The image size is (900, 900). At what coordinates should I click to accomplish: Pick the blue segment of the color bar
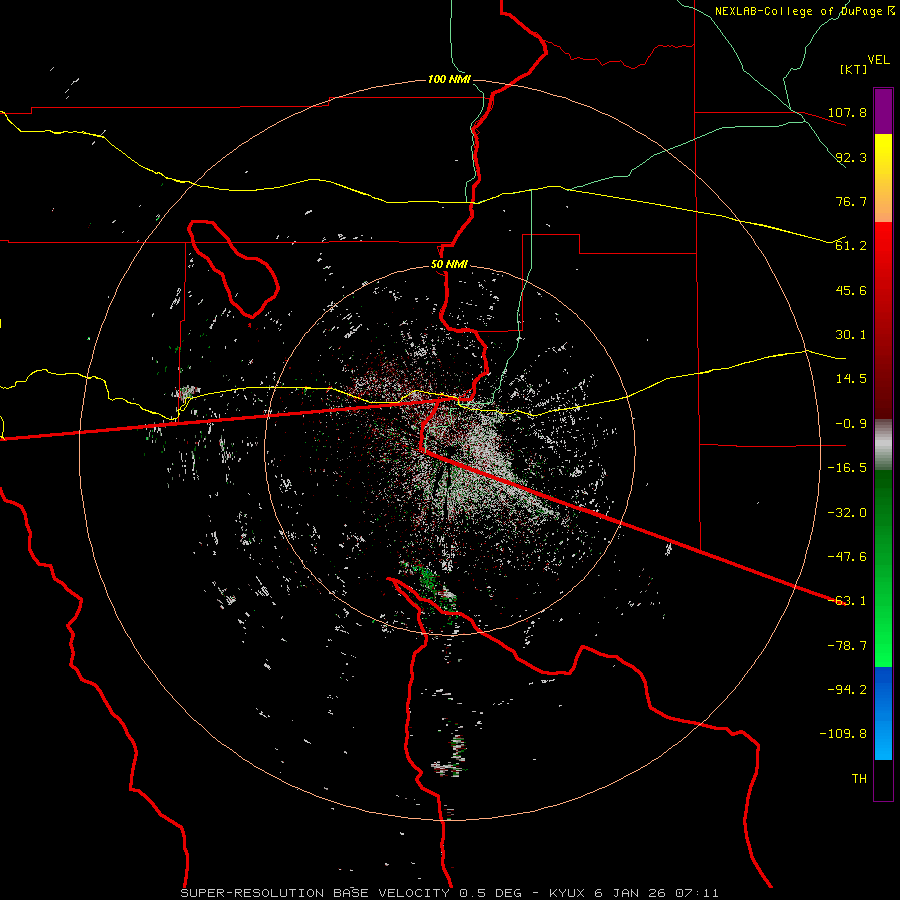(x=883, y=713)
